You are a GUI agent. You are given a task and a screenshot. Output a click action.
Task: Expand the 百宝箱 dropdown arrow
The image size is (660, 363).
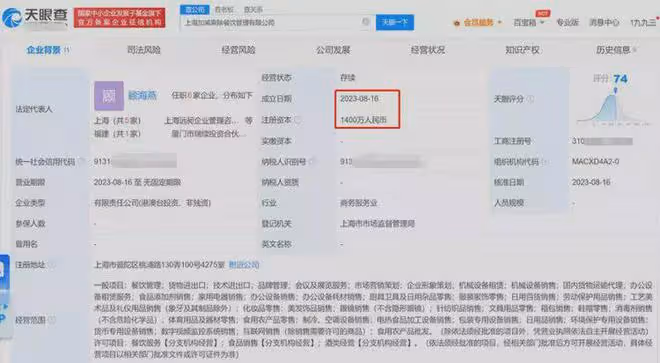[542, 22]
